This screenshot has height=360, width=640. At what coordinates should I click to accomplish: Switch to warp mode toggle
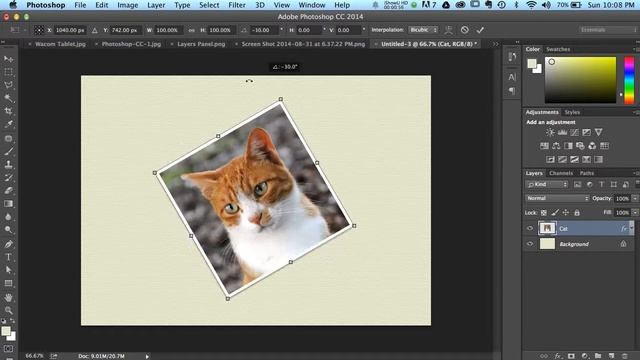pos(449,30)
